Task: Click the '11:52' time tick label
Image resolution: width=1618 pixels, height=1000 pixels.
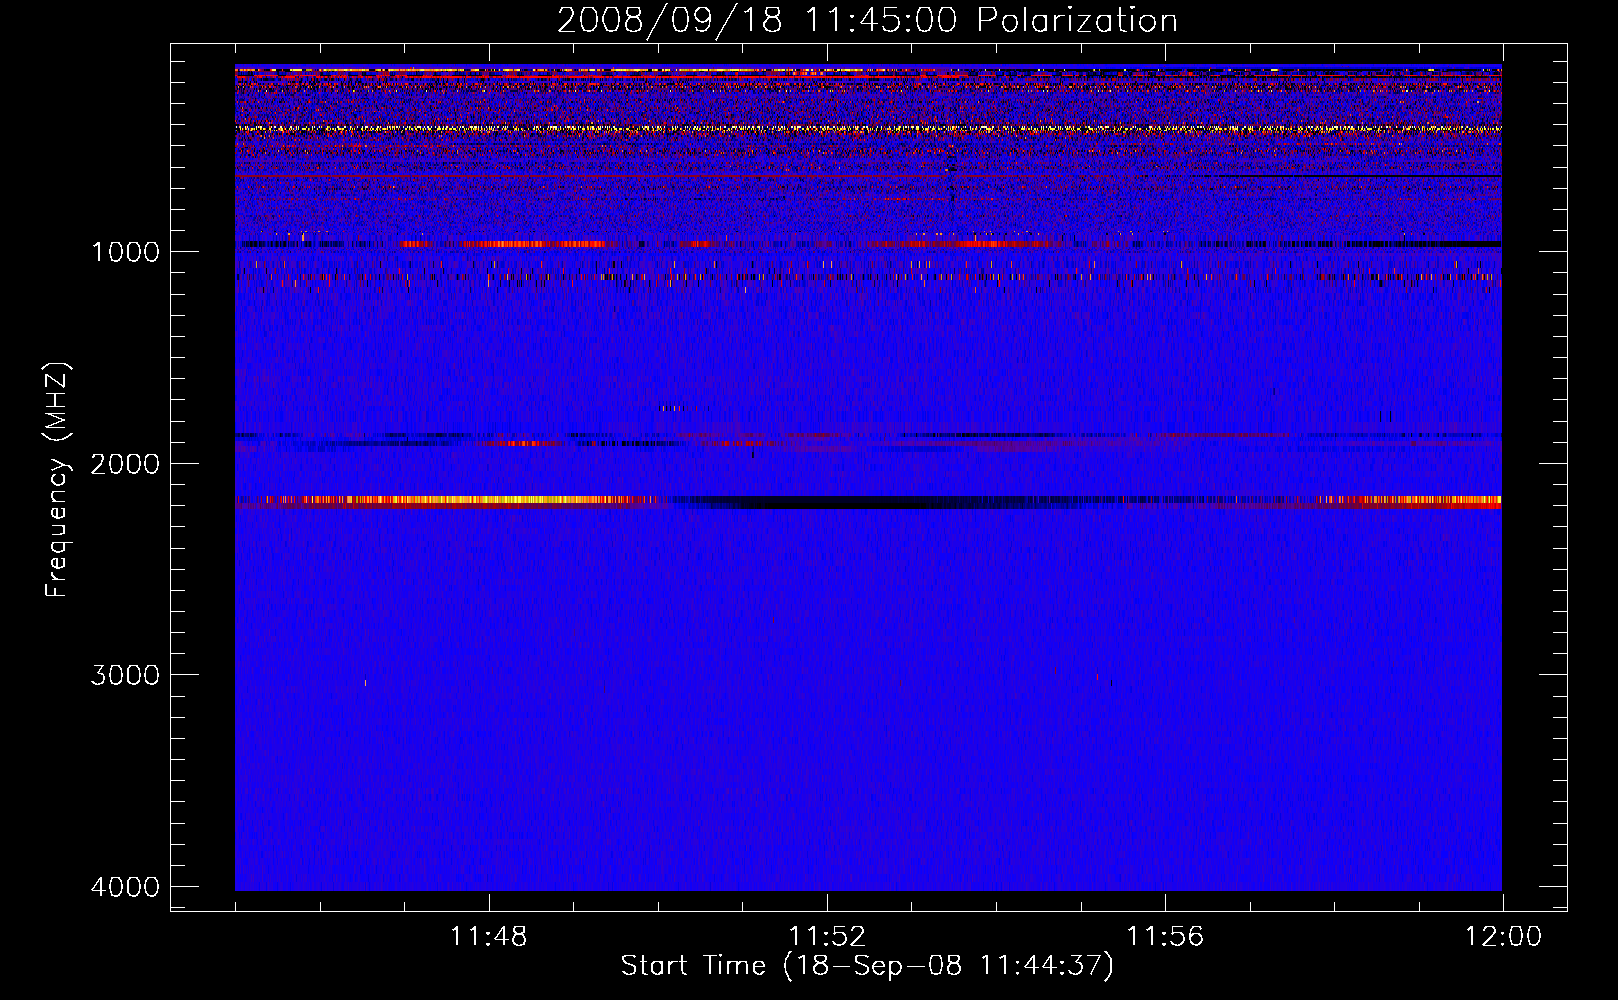Action: [827, 936]
